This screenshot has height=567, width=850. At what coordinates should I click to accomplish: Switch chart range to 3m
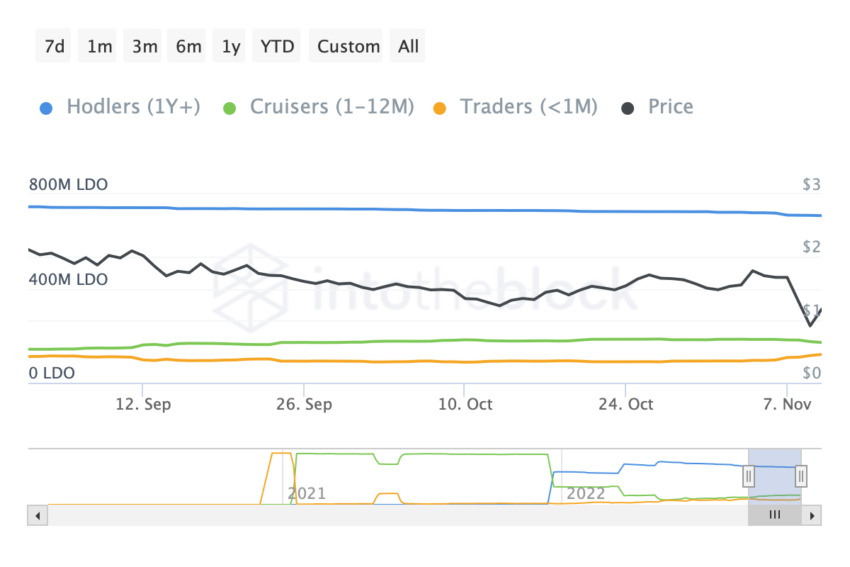(x=143, y=46)
